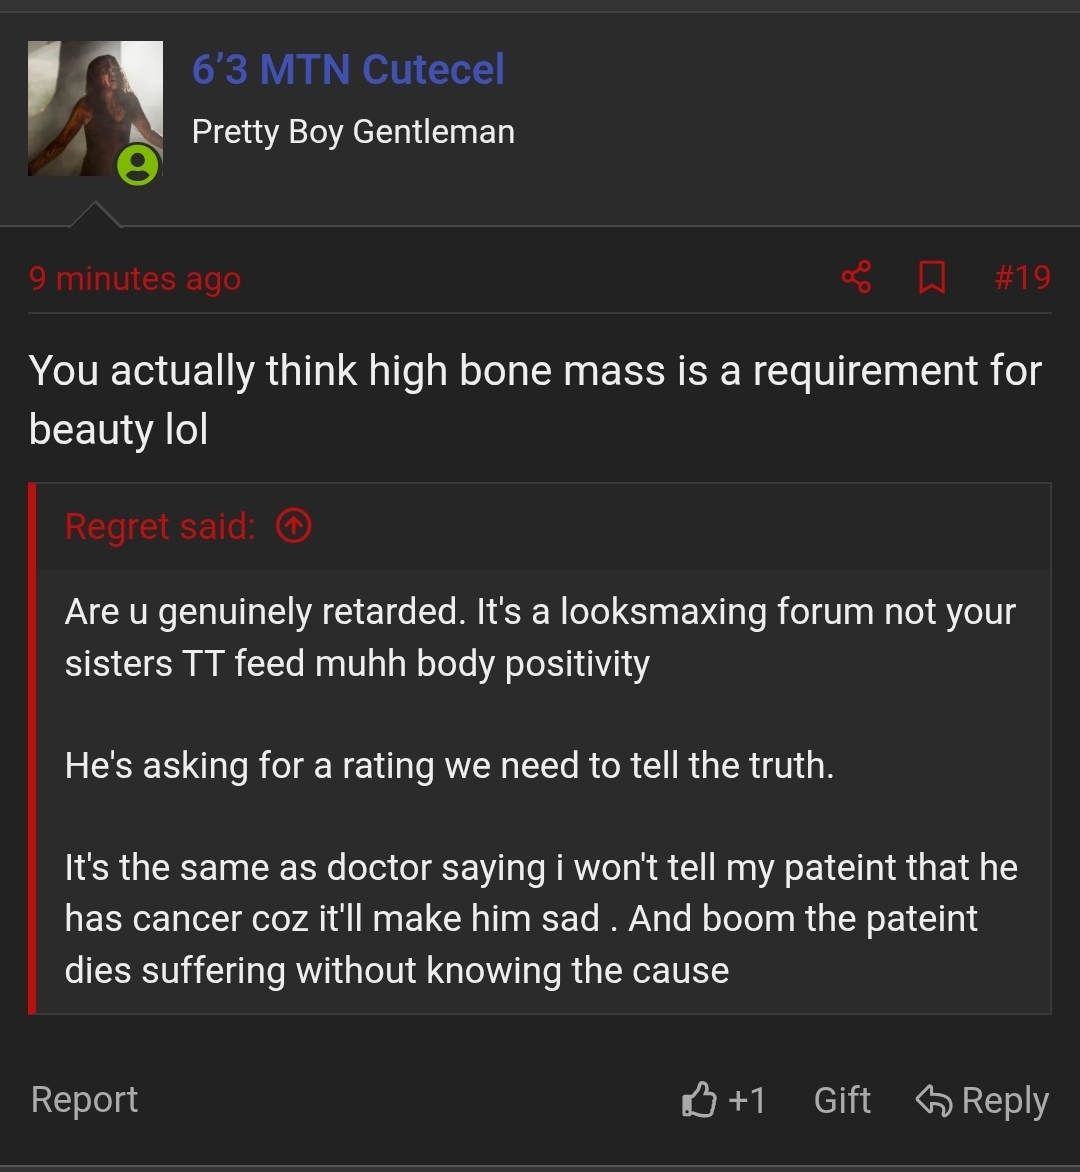Click the 9 minutes ago timestamp
This screenshot has width=1080, height=1172.
[135, 279]
